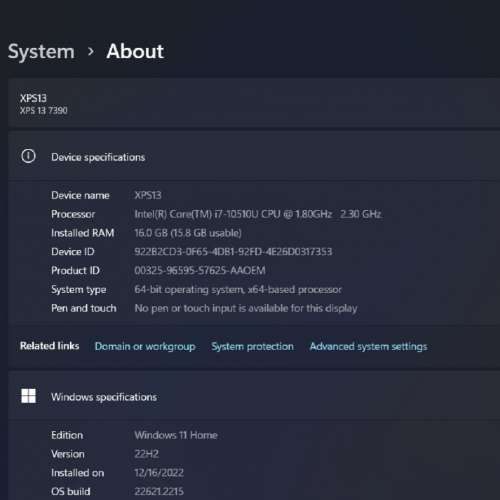Select the Device name value XPS13
The height and width of the screenshot is (500, 500).
pyautogui.click(x=148, y=195)
